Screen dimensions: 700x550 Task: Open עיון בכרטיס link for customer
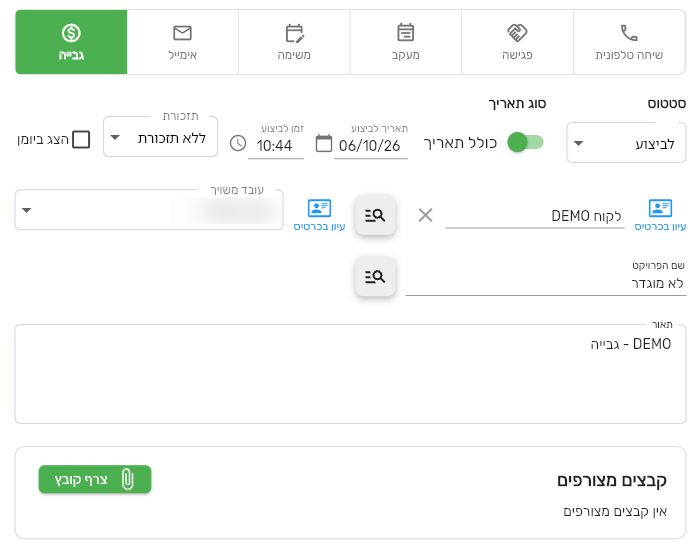660,215
